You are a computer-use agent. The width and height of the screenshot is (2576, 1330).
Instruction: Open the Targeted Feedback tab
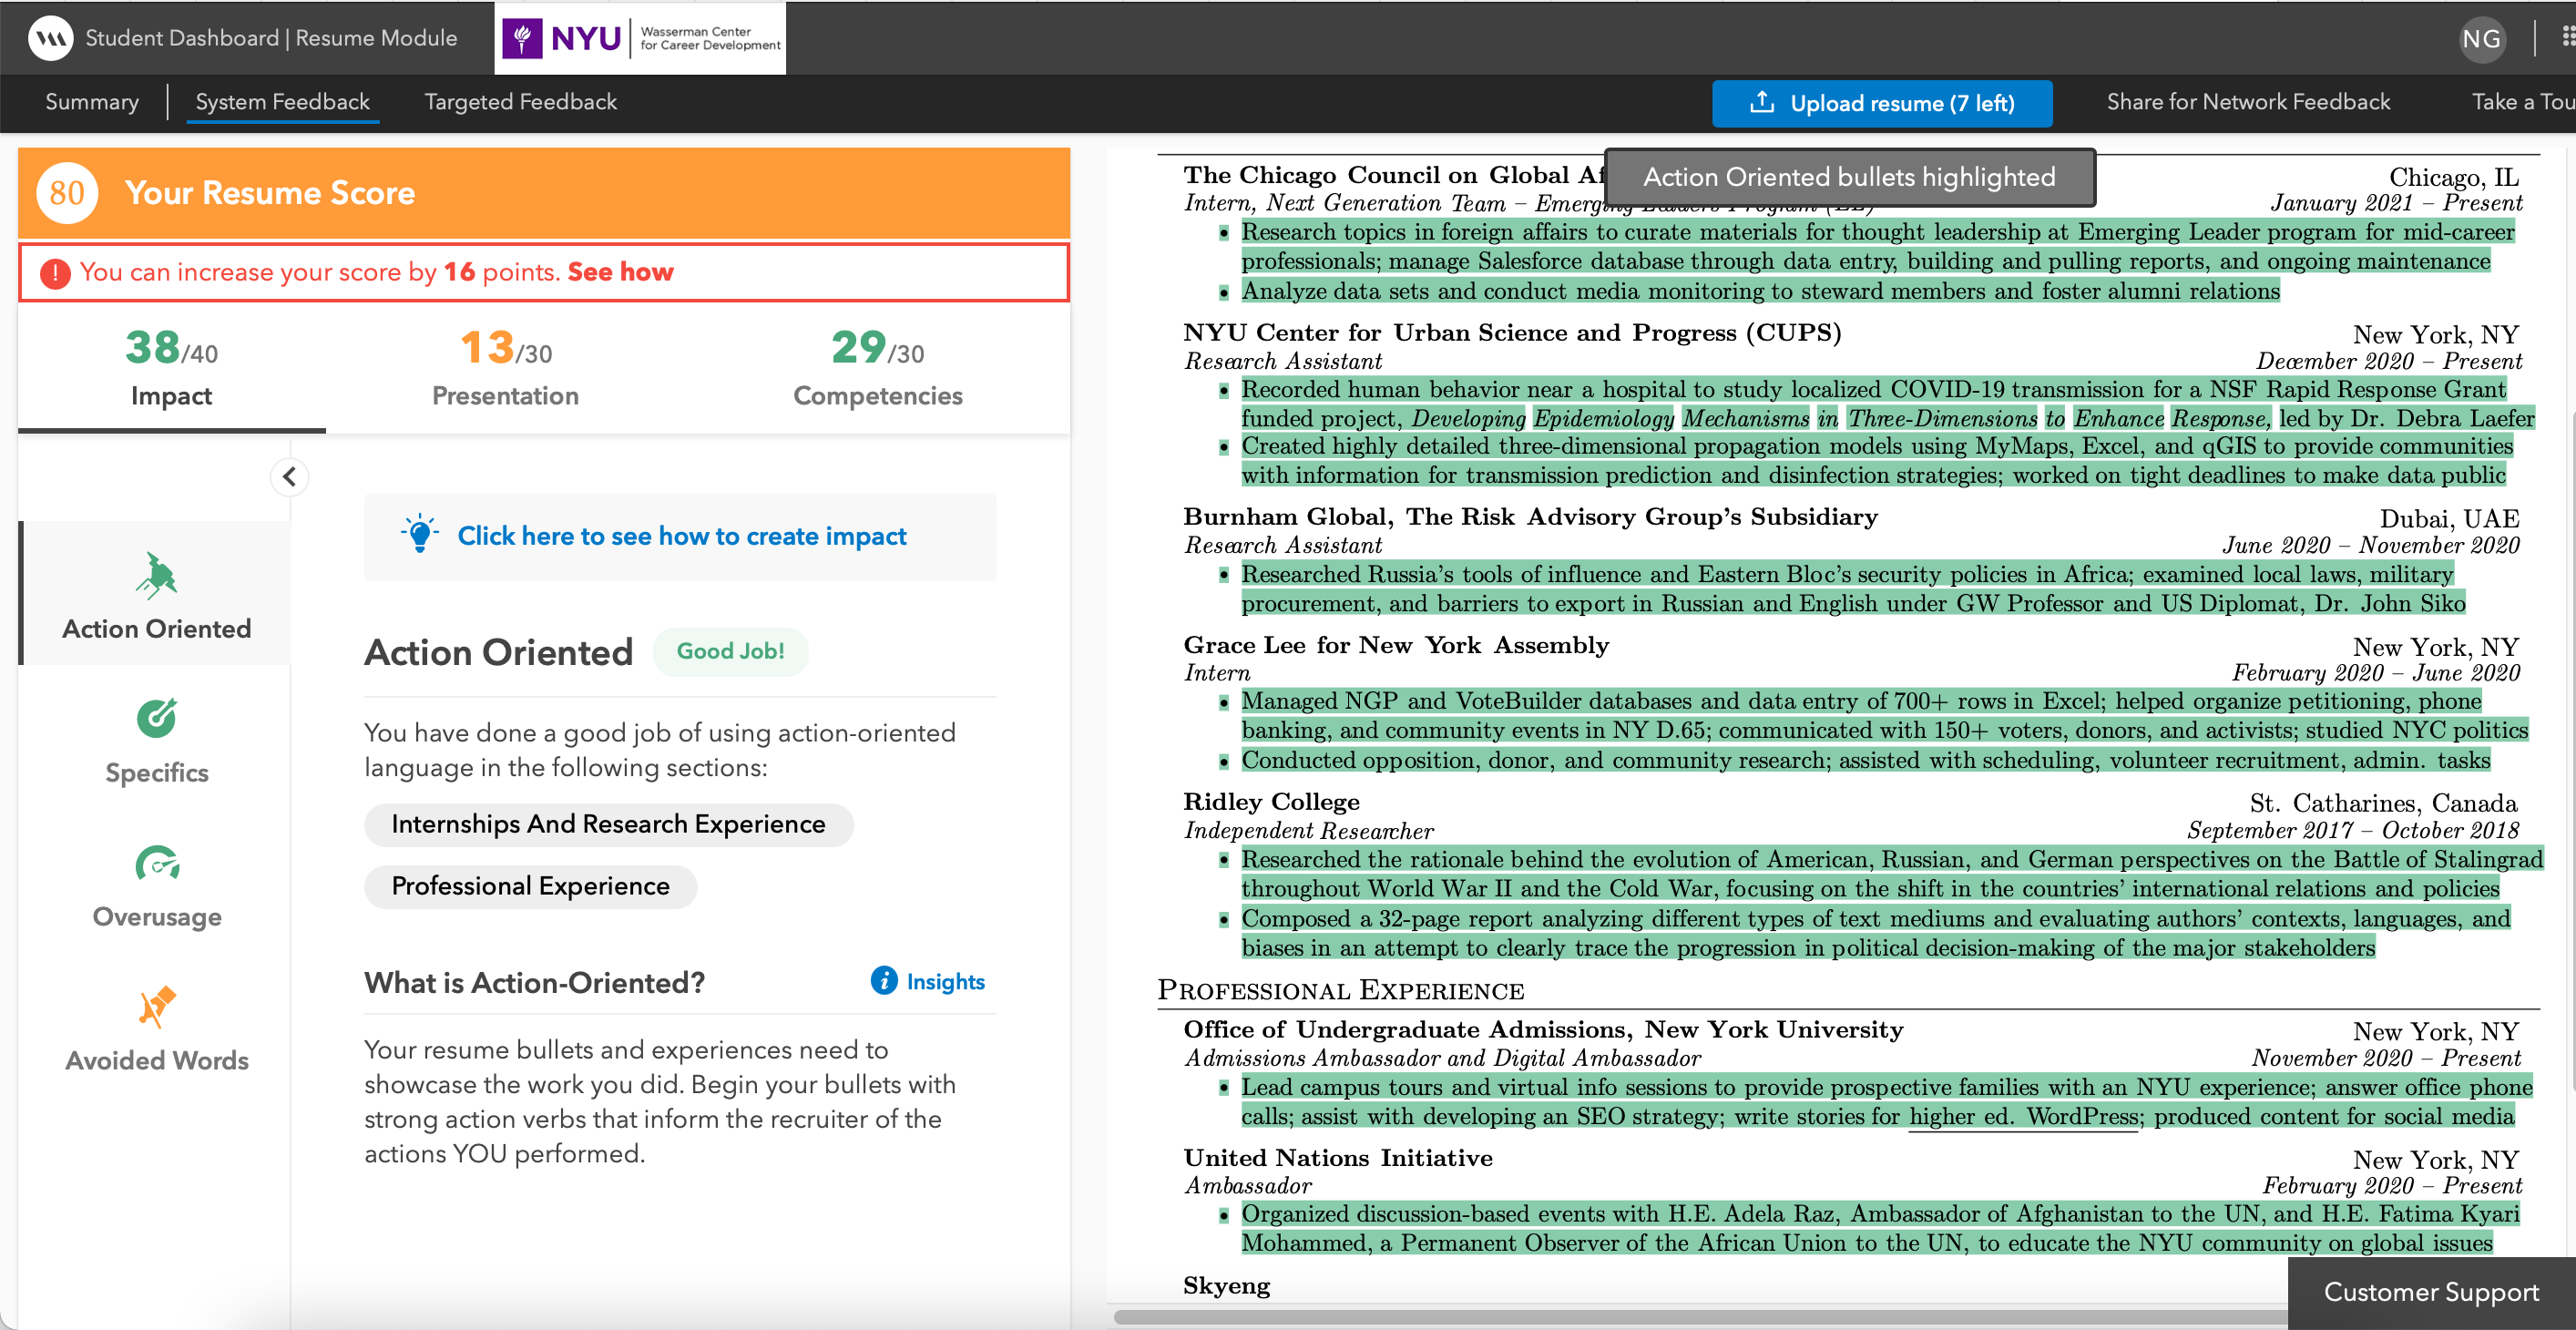click(520, 102)
